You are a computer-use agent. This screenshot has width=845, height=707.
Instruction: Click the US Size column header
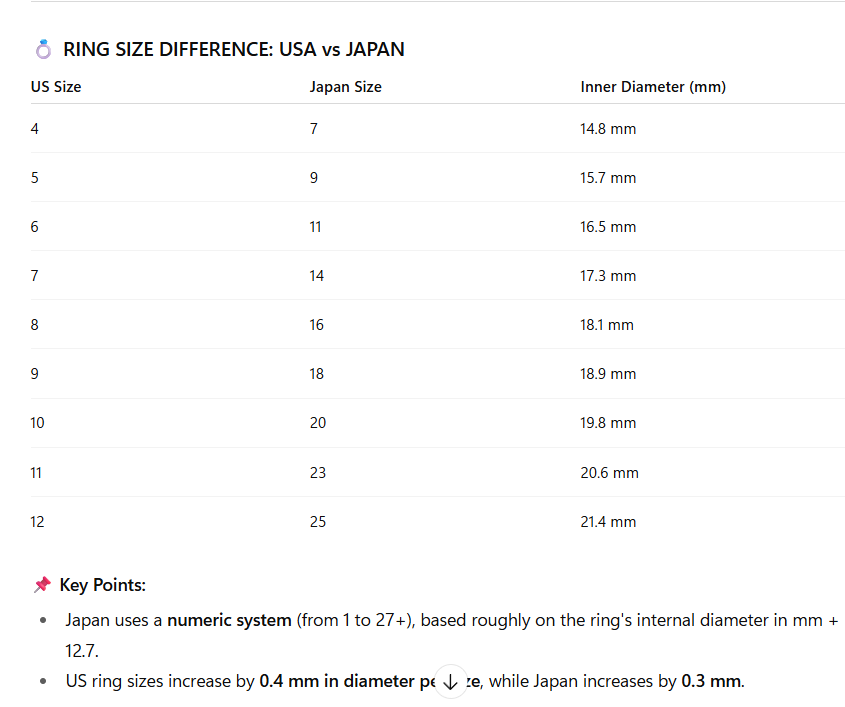coord(56,87)
